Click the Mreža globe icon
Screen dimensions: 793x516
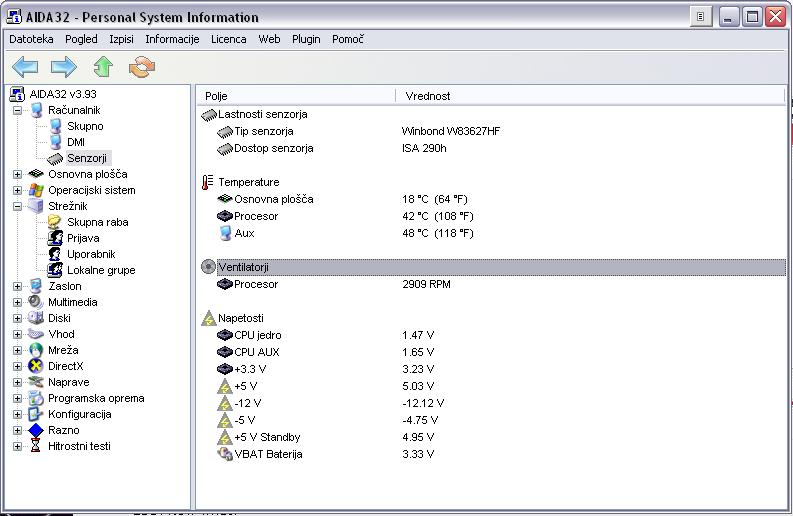36,350
